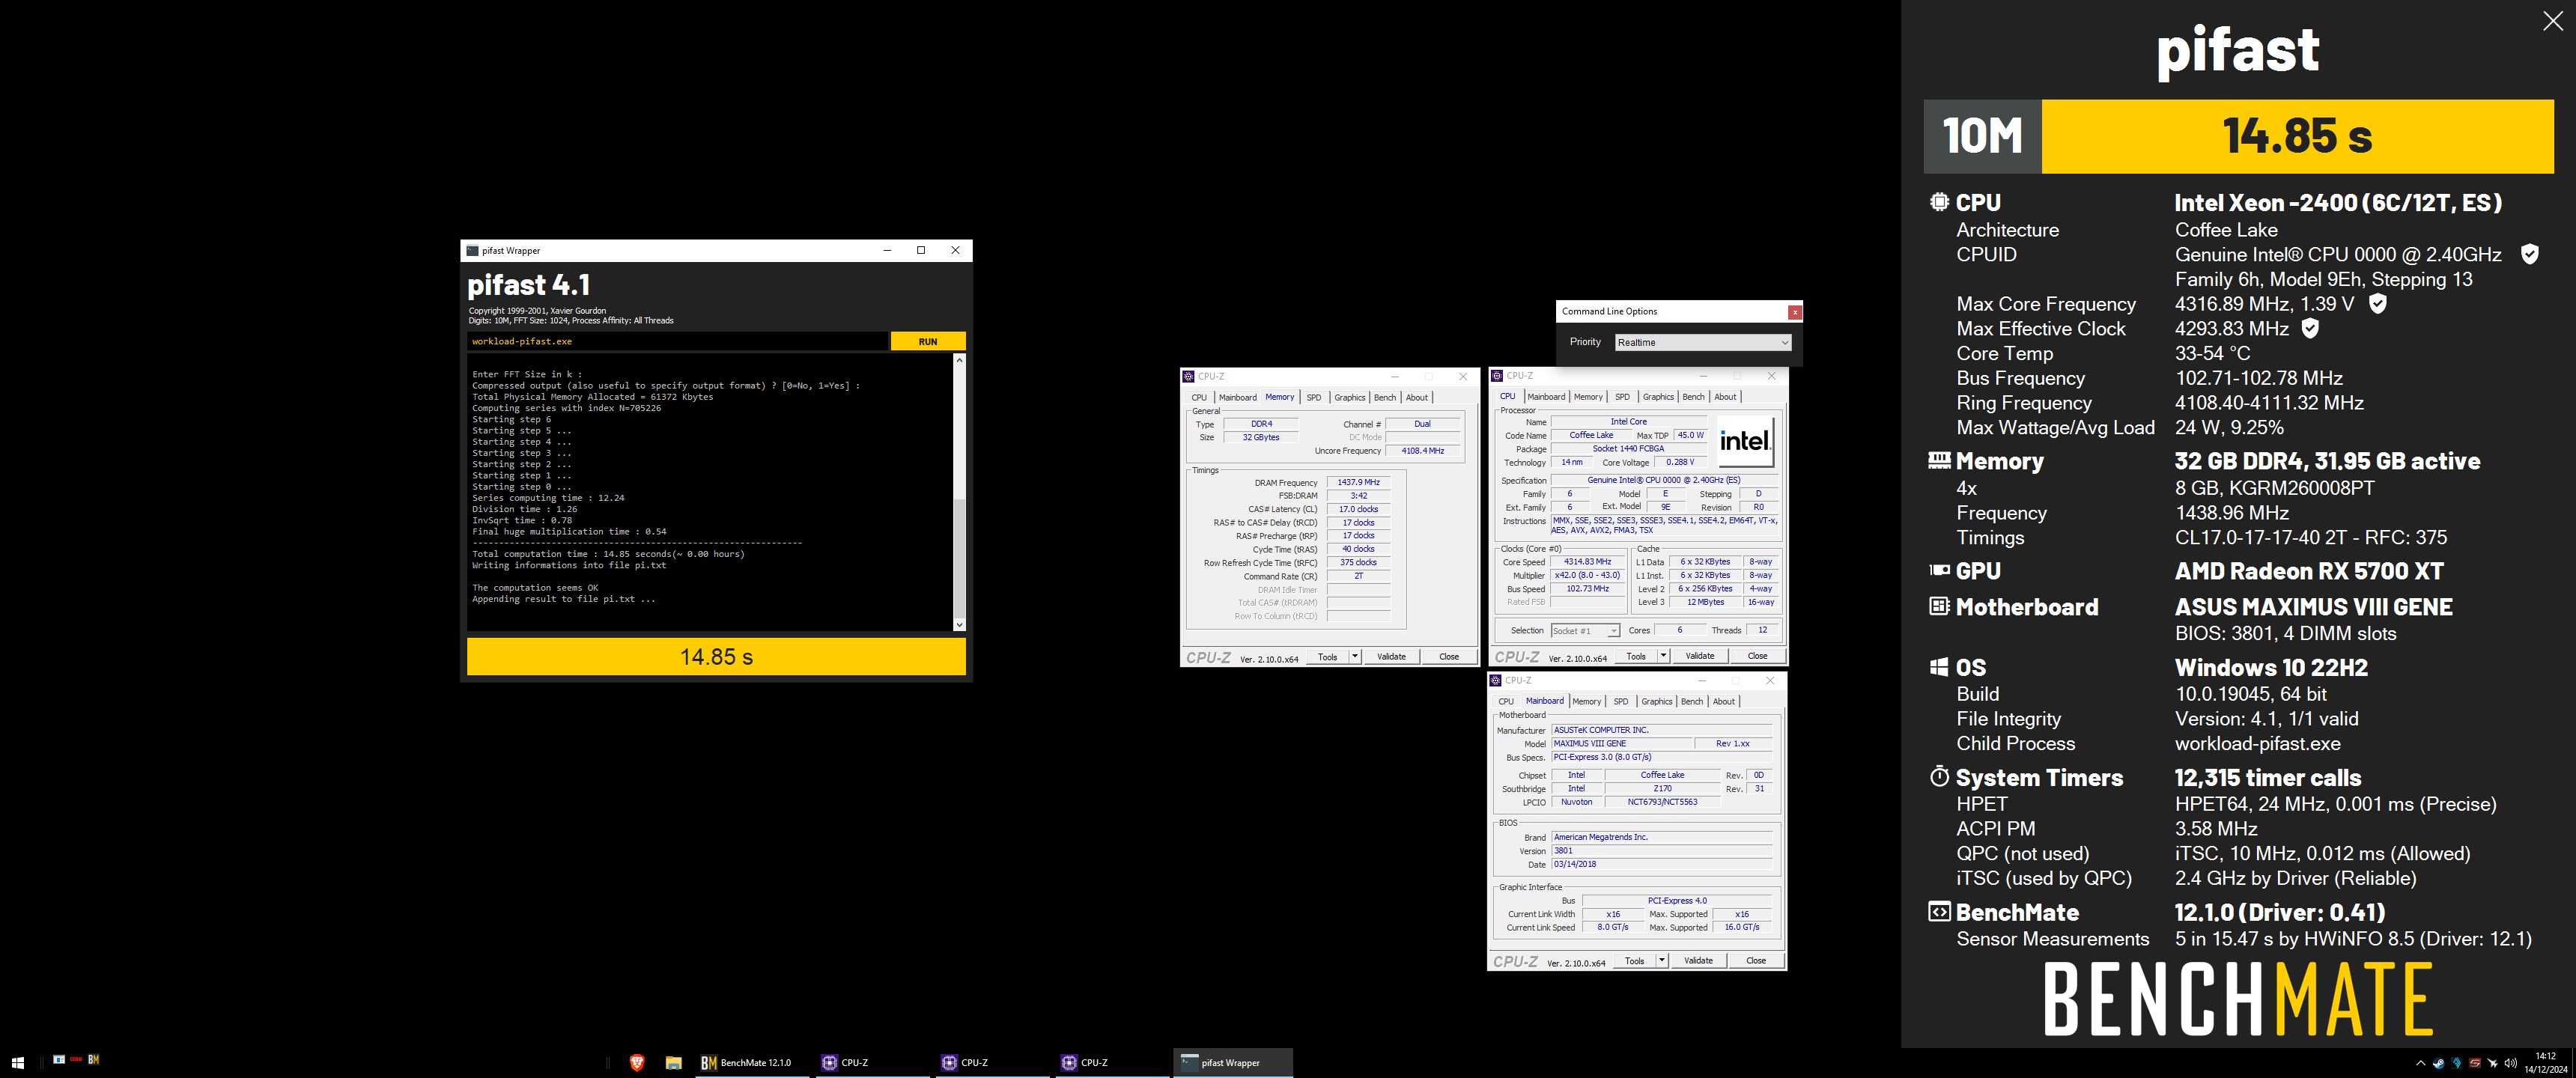Viewport: 2576px width, 1078px height.
Task: Click the scroll-up arrow of pifast output
Action: tap(959, 360)
